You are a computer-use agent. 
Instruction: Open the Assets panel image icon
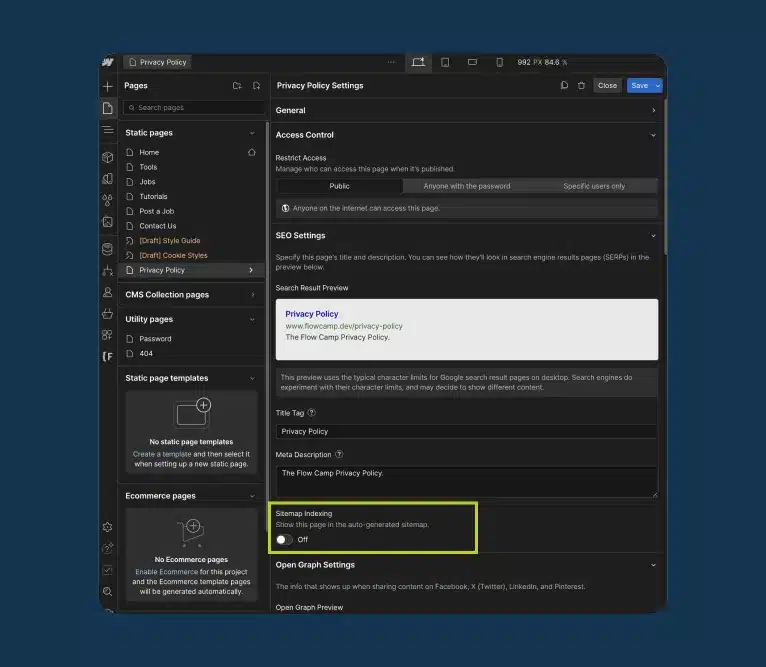(x=107, y=221)
